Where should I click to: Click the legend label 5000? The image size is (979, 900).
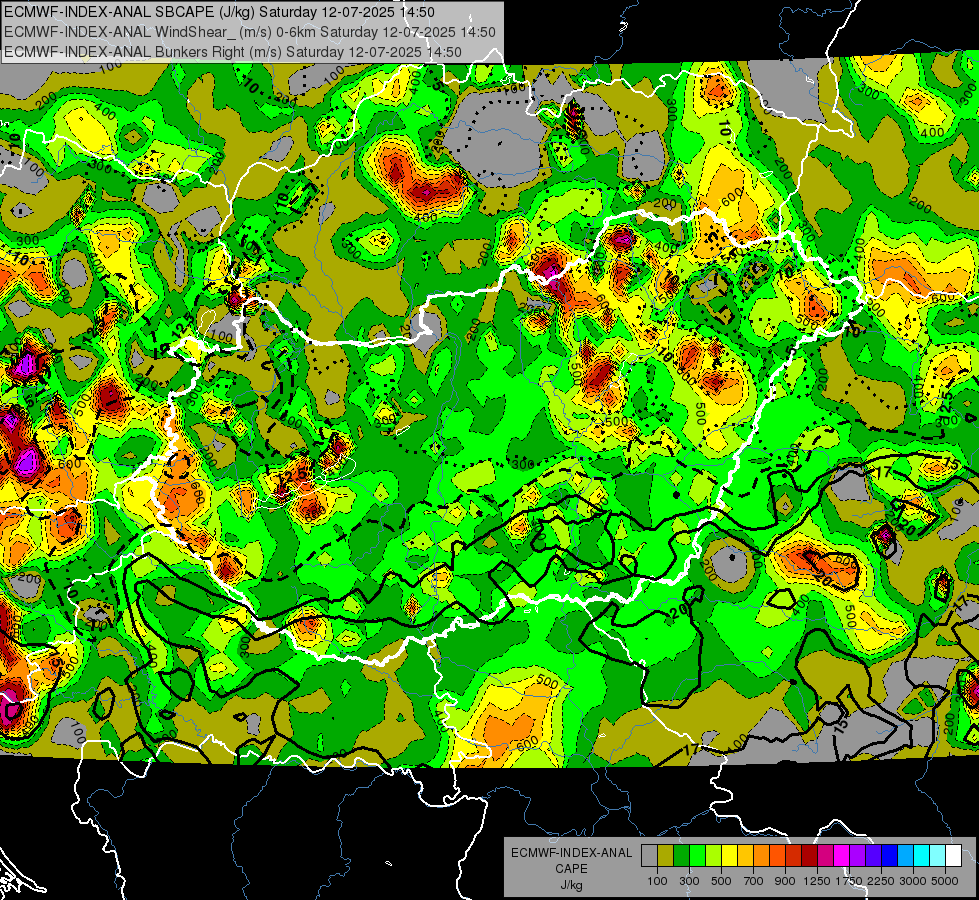[x=945, y=881]
